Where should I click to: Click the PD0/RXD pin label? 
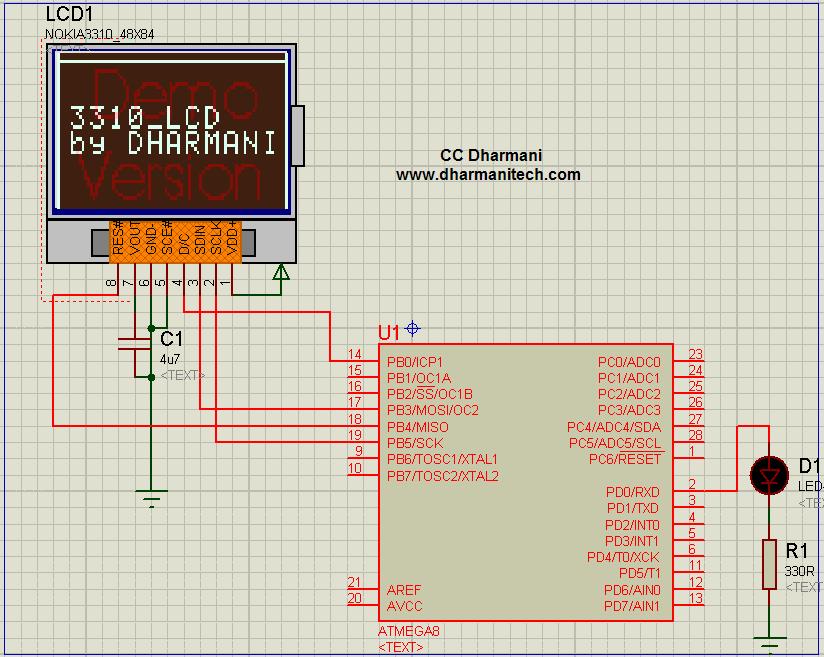click(633, 492)
